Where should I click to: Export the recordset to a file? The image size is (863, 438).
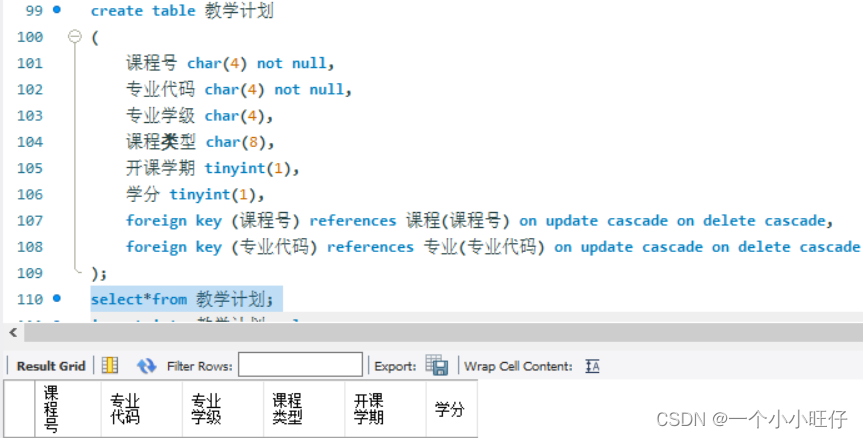tap(436, 365)
